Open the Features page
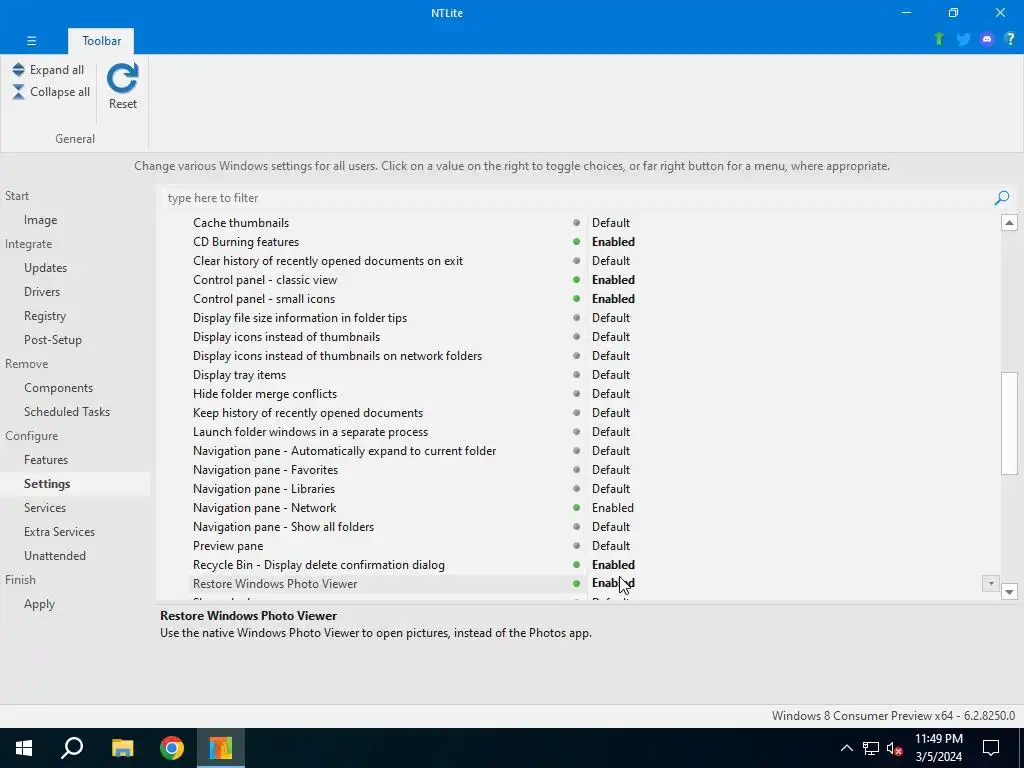The width and height of the screenshot is (1024, 768). tap(46, 460)
